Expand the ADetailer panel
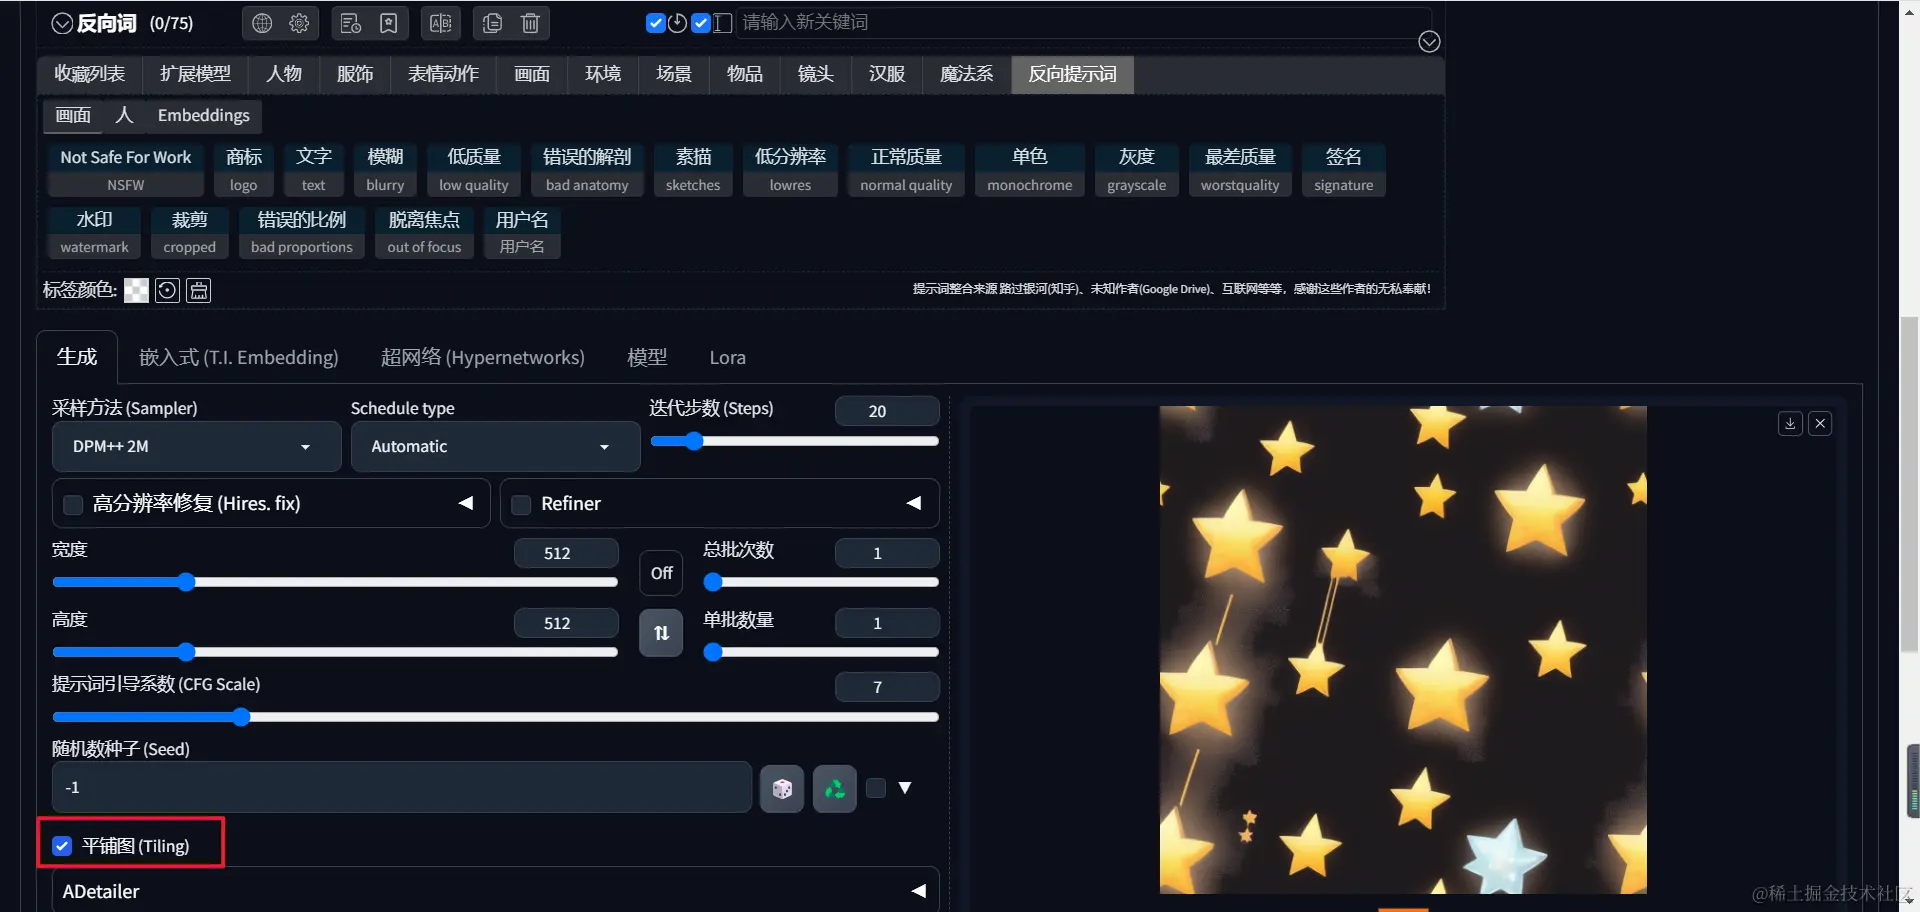Screen dimensions: 1920x912 tap(495, 891)
